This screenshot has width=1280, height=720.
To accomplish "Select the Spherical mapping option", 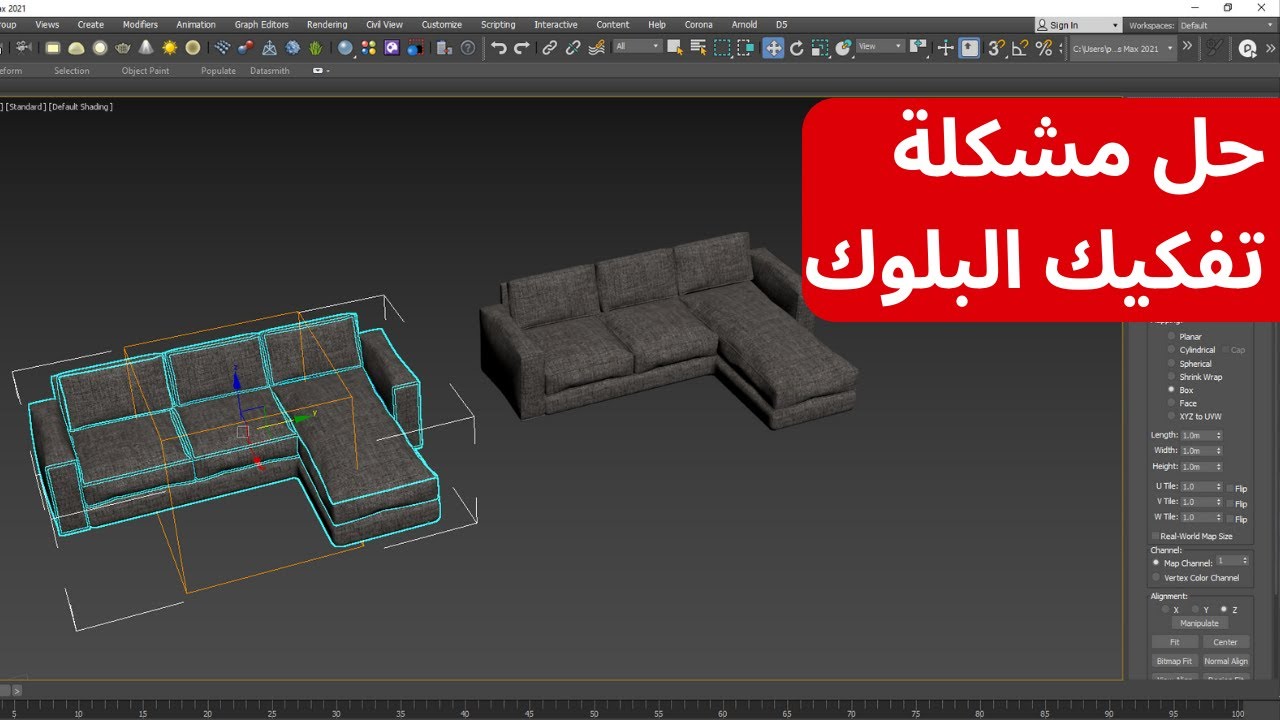I will (x=1172, y=364).
